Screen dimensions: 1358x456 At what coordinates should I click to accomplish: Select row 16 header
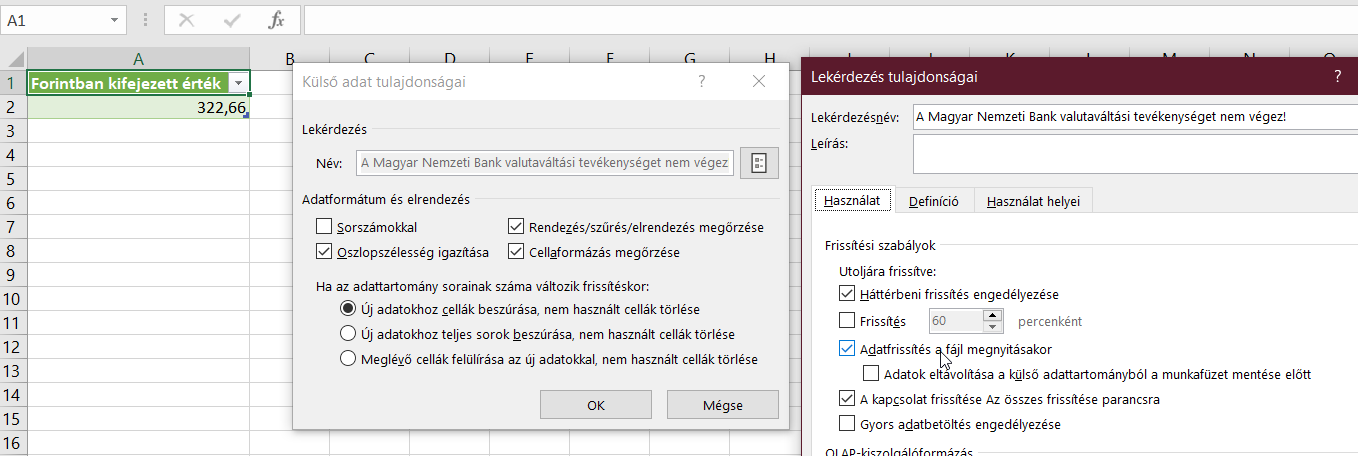pos(13,443)
